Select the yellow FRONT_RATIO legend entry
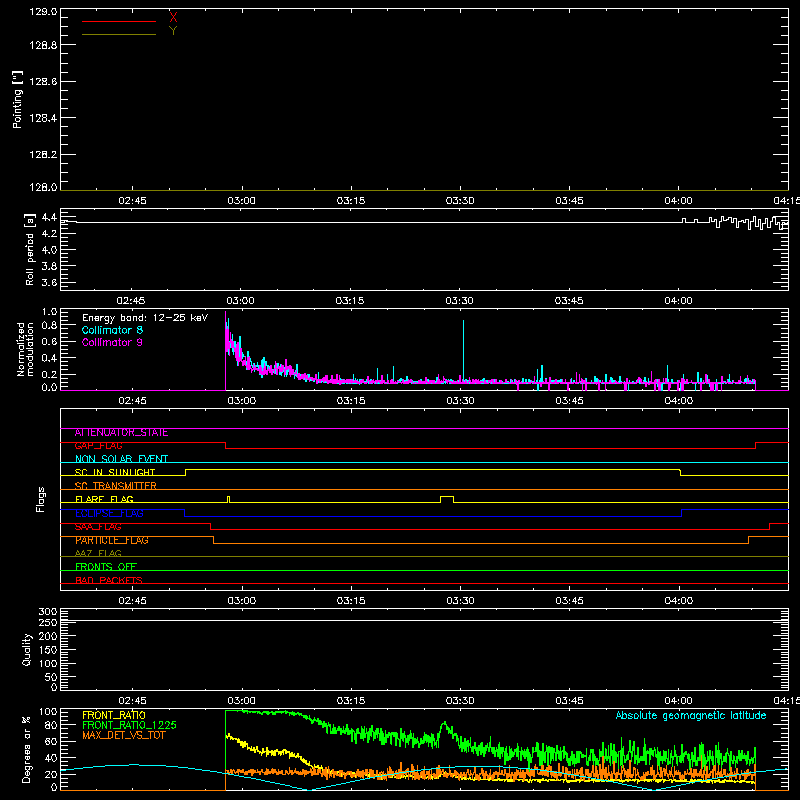Image resolution: width=800 pixels, height=800 pixels. (114, 715)
